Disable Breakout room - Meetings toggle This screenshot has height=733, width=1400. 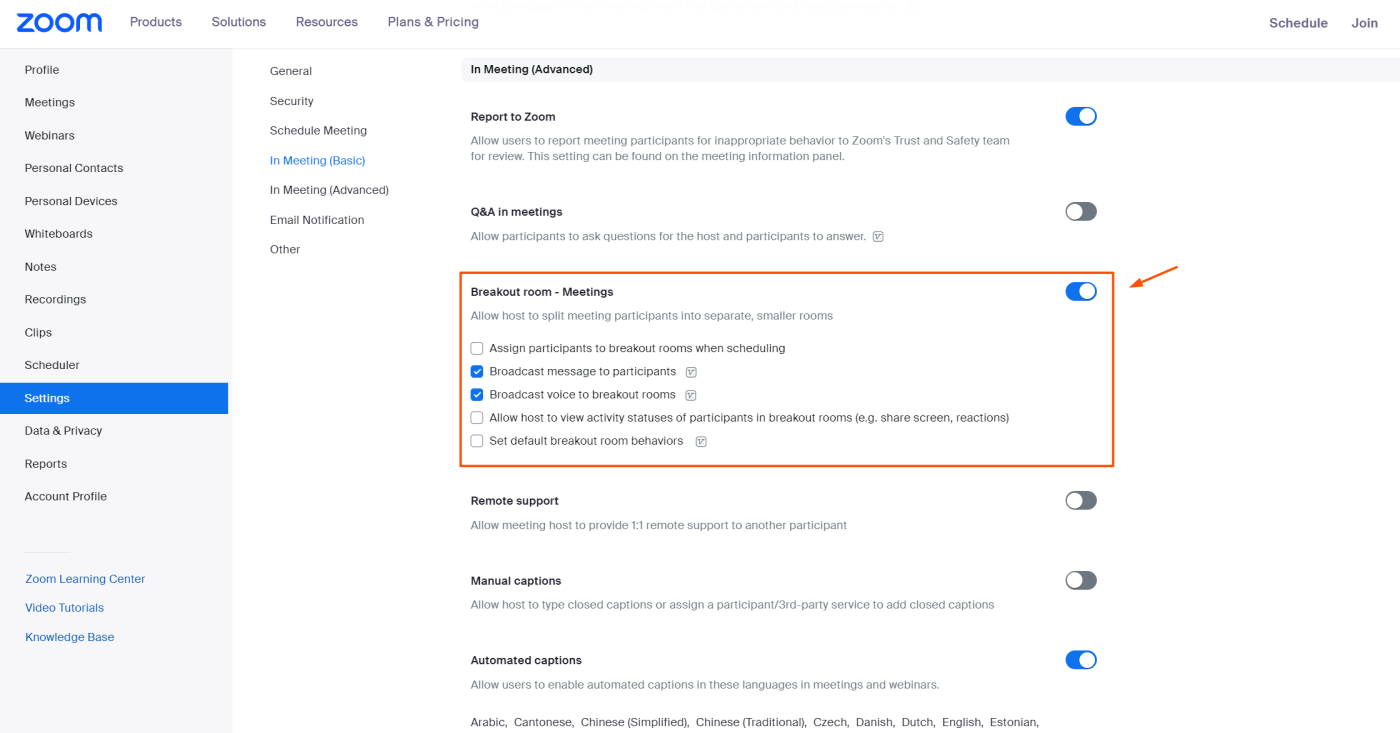[1081, 291]
